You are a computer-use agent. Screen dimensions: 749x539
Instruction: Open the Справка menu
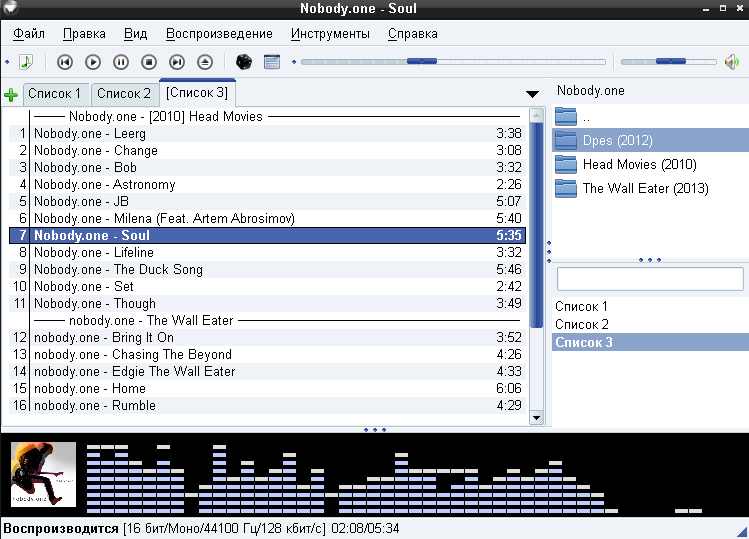click(413, 33)
